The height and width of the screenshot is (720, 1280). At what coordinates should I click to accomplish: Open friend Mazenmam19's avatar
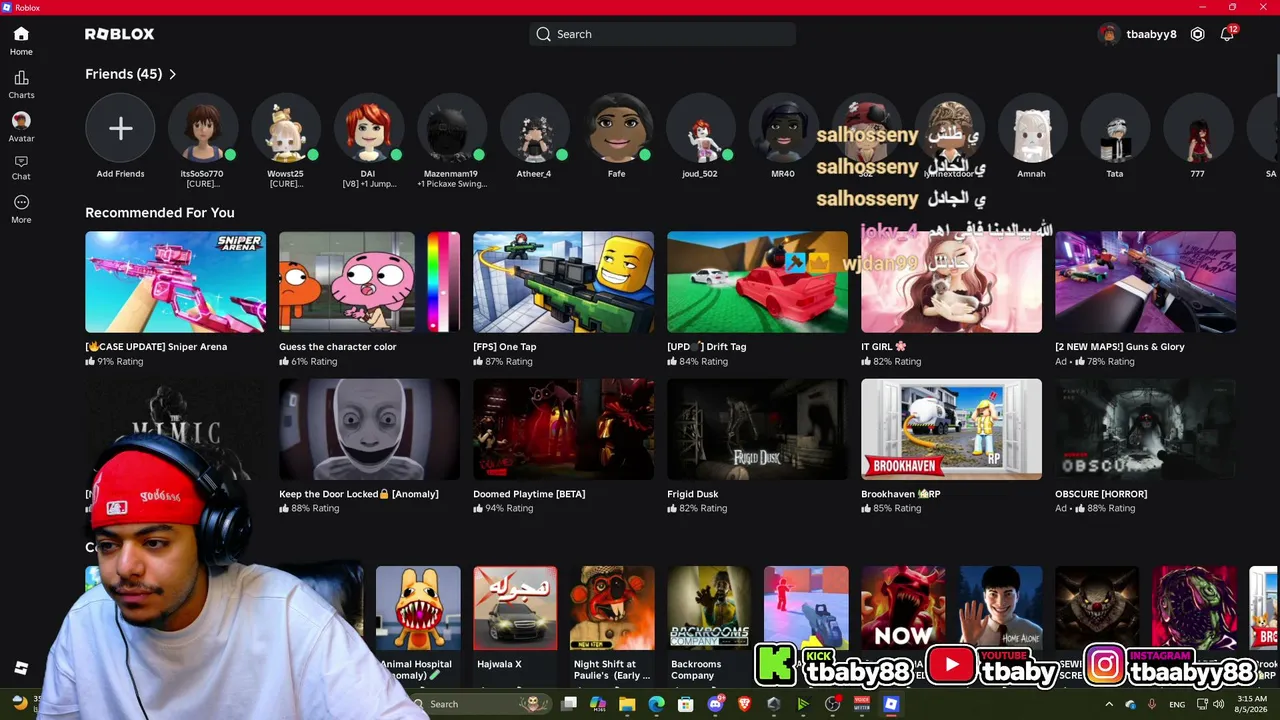tap(451, 128)
